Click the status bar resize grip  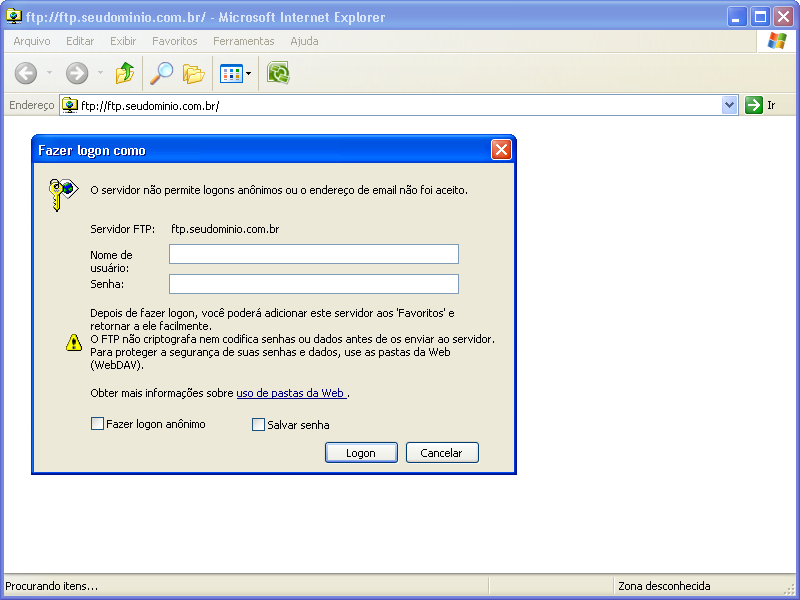790,588
